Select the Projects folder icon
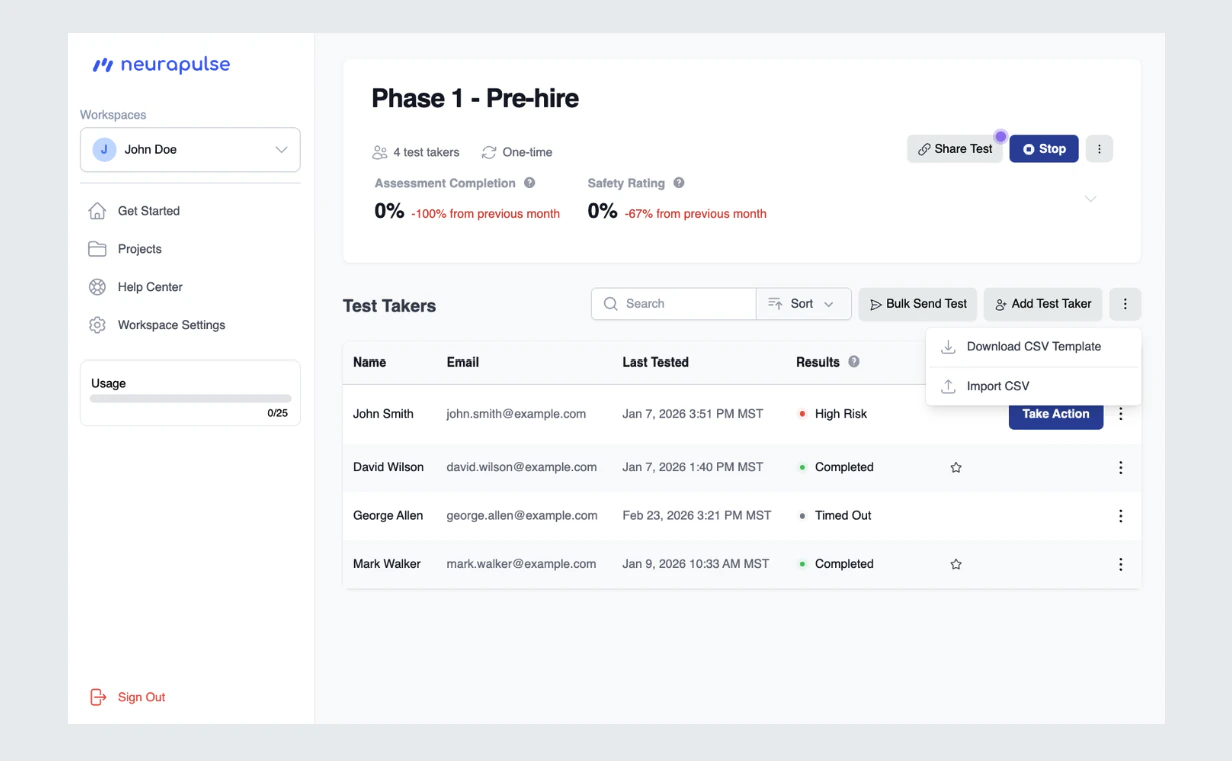The height and width of the screenshot is (761, 1232). click(x=97, y=249)
